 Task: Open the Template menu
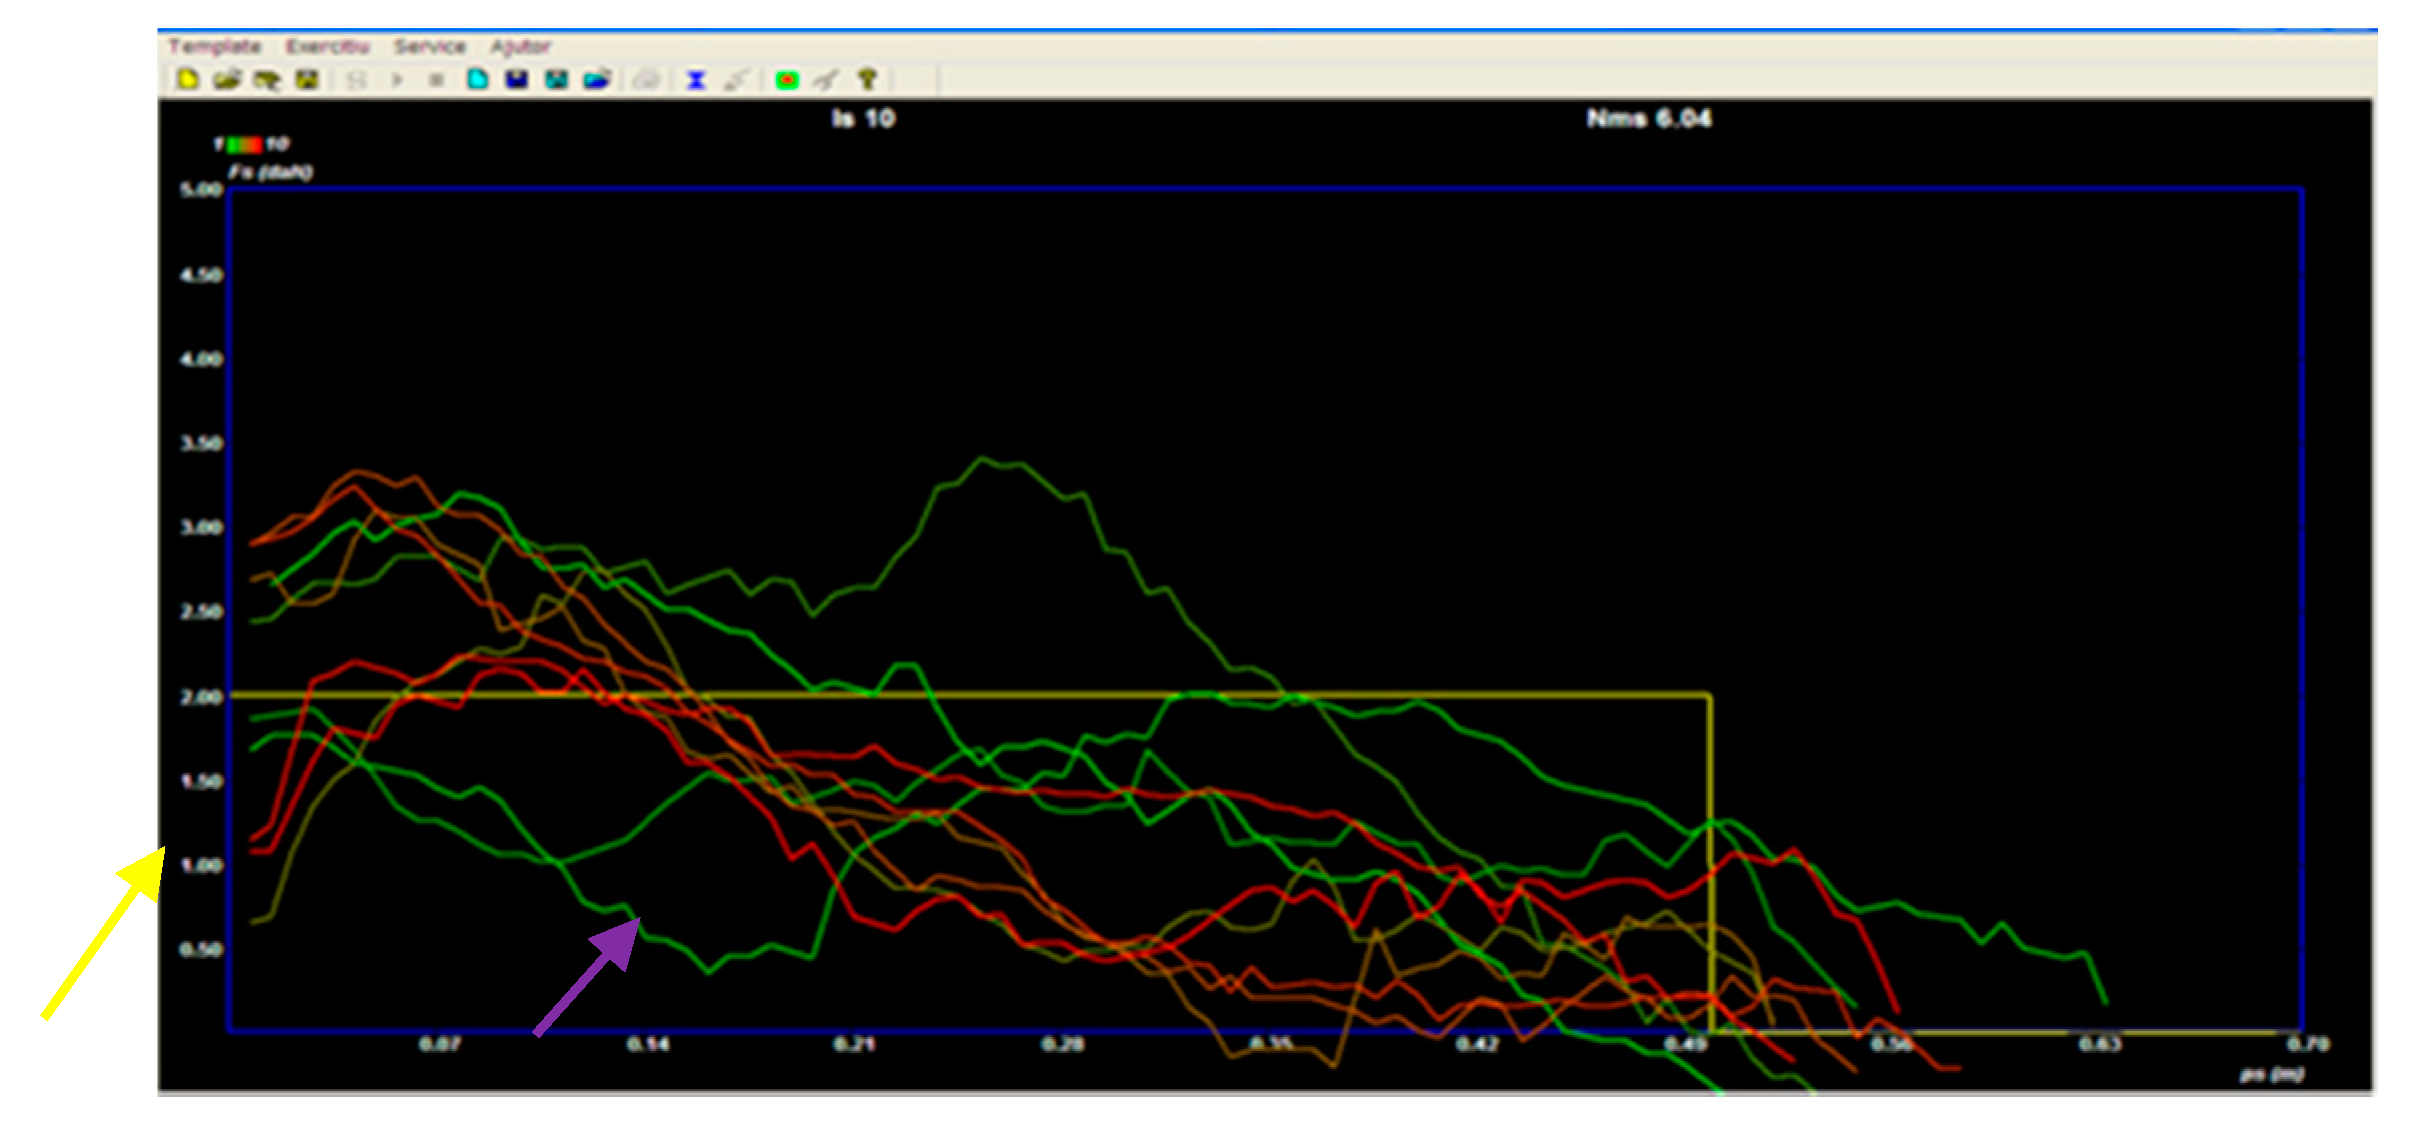214,46
